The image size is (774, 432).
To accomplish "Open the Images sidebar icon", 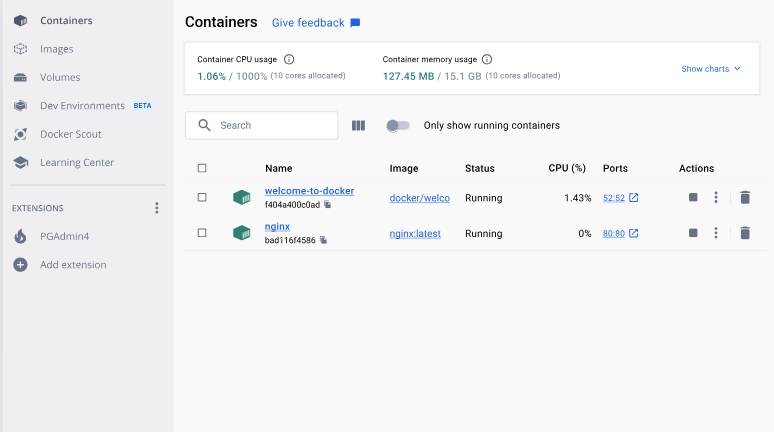I will pyautogui.click(x=20, y=49).
